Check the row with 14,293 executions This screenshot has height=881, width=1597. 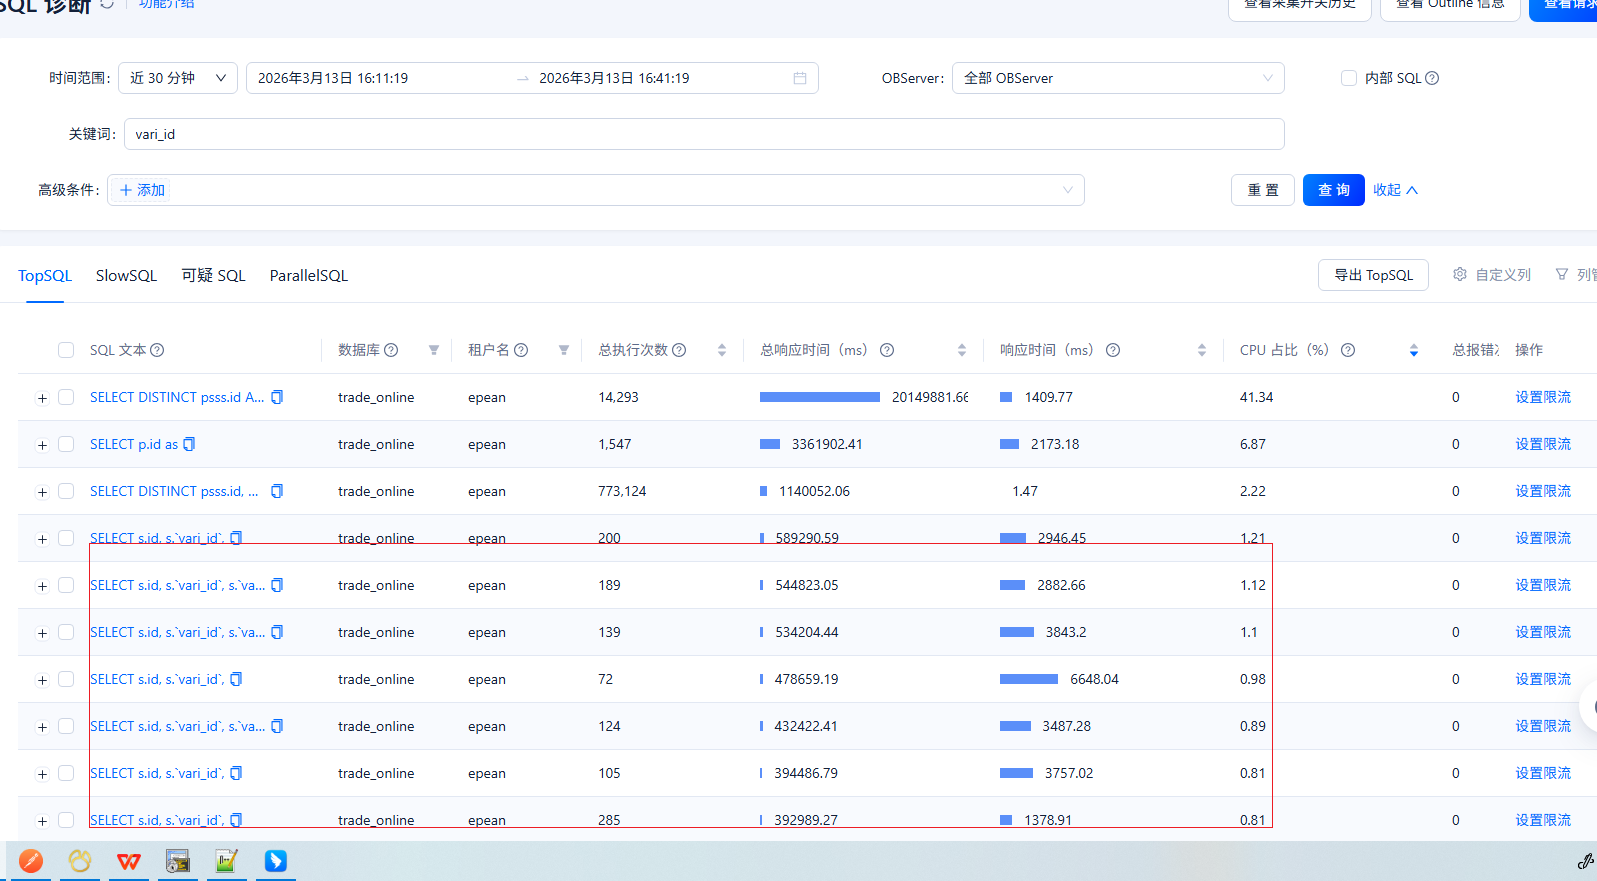tap(66, 397)
